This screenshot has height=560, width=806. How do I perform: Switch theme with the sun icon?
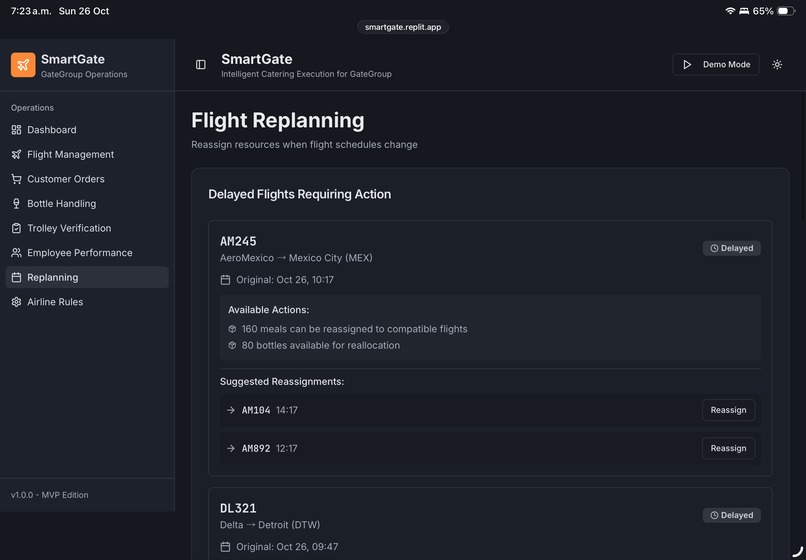(777, 64)
